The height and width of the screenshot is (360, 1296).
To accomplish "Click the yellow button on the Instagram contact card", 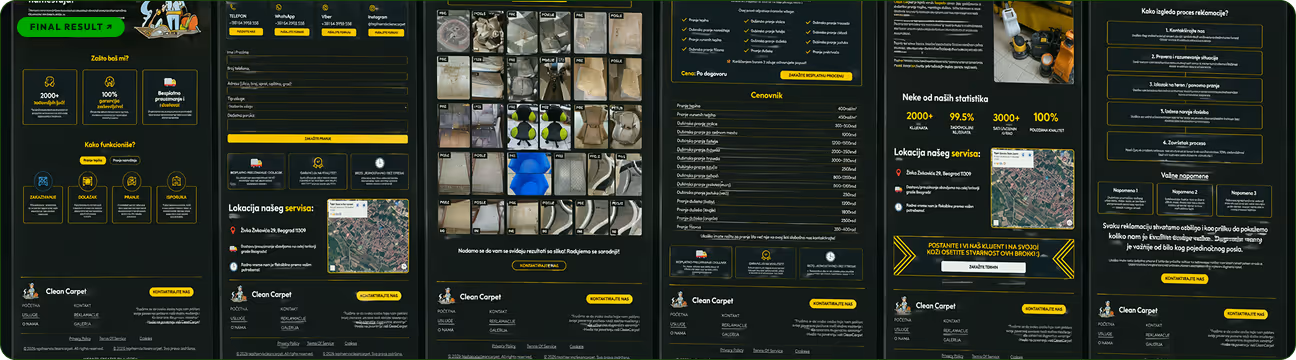I will [x=385, y=32].
